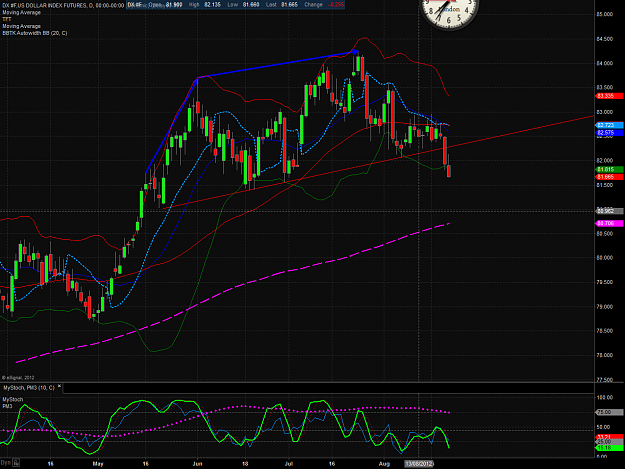Click the Jul label on time axis

pos(289,464)
